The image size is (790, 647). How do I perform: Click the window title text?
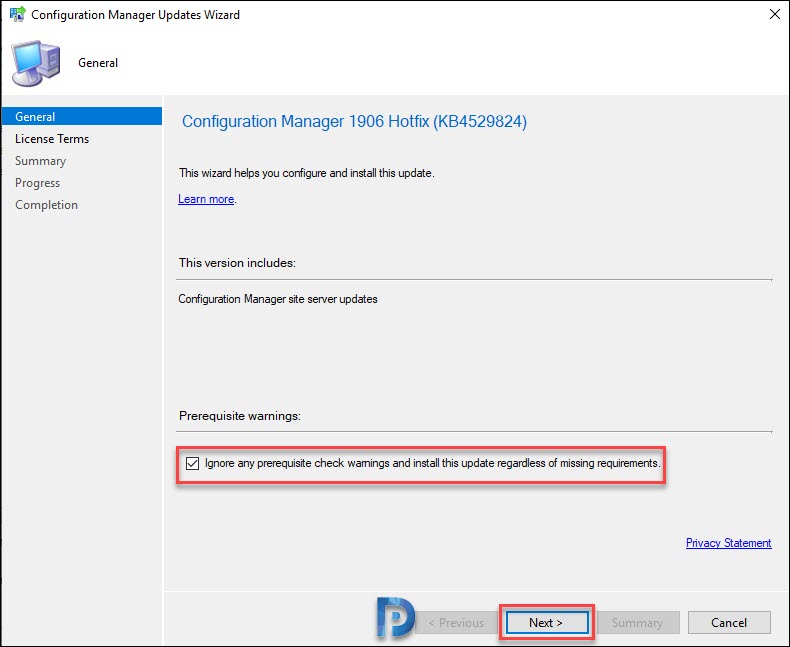click(x=136, y=15)
